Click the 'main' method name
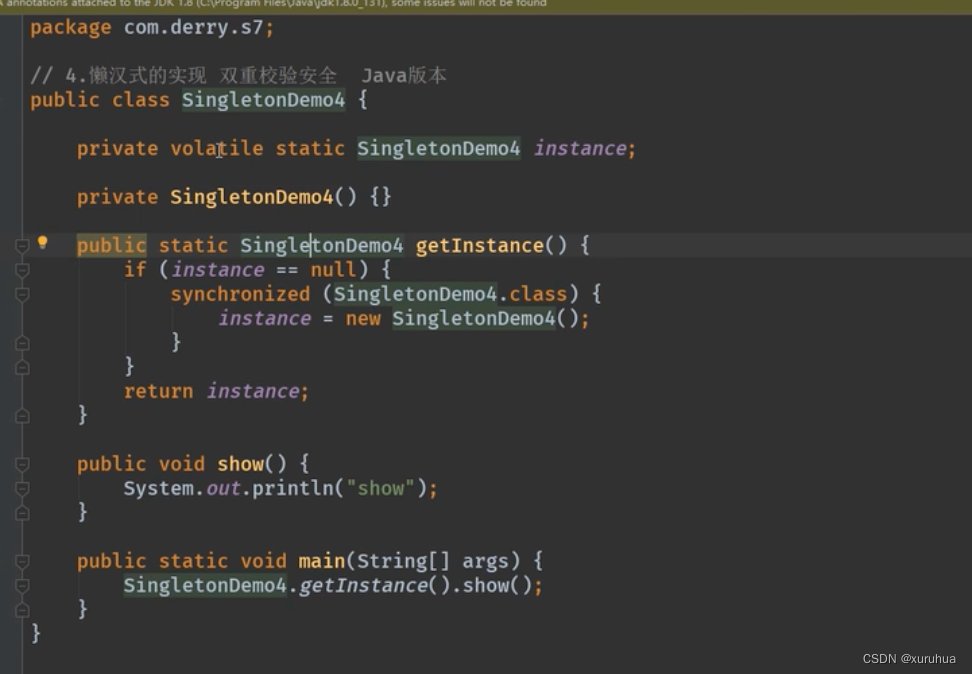This screenshot has height=674, width=972. [322, 562]
